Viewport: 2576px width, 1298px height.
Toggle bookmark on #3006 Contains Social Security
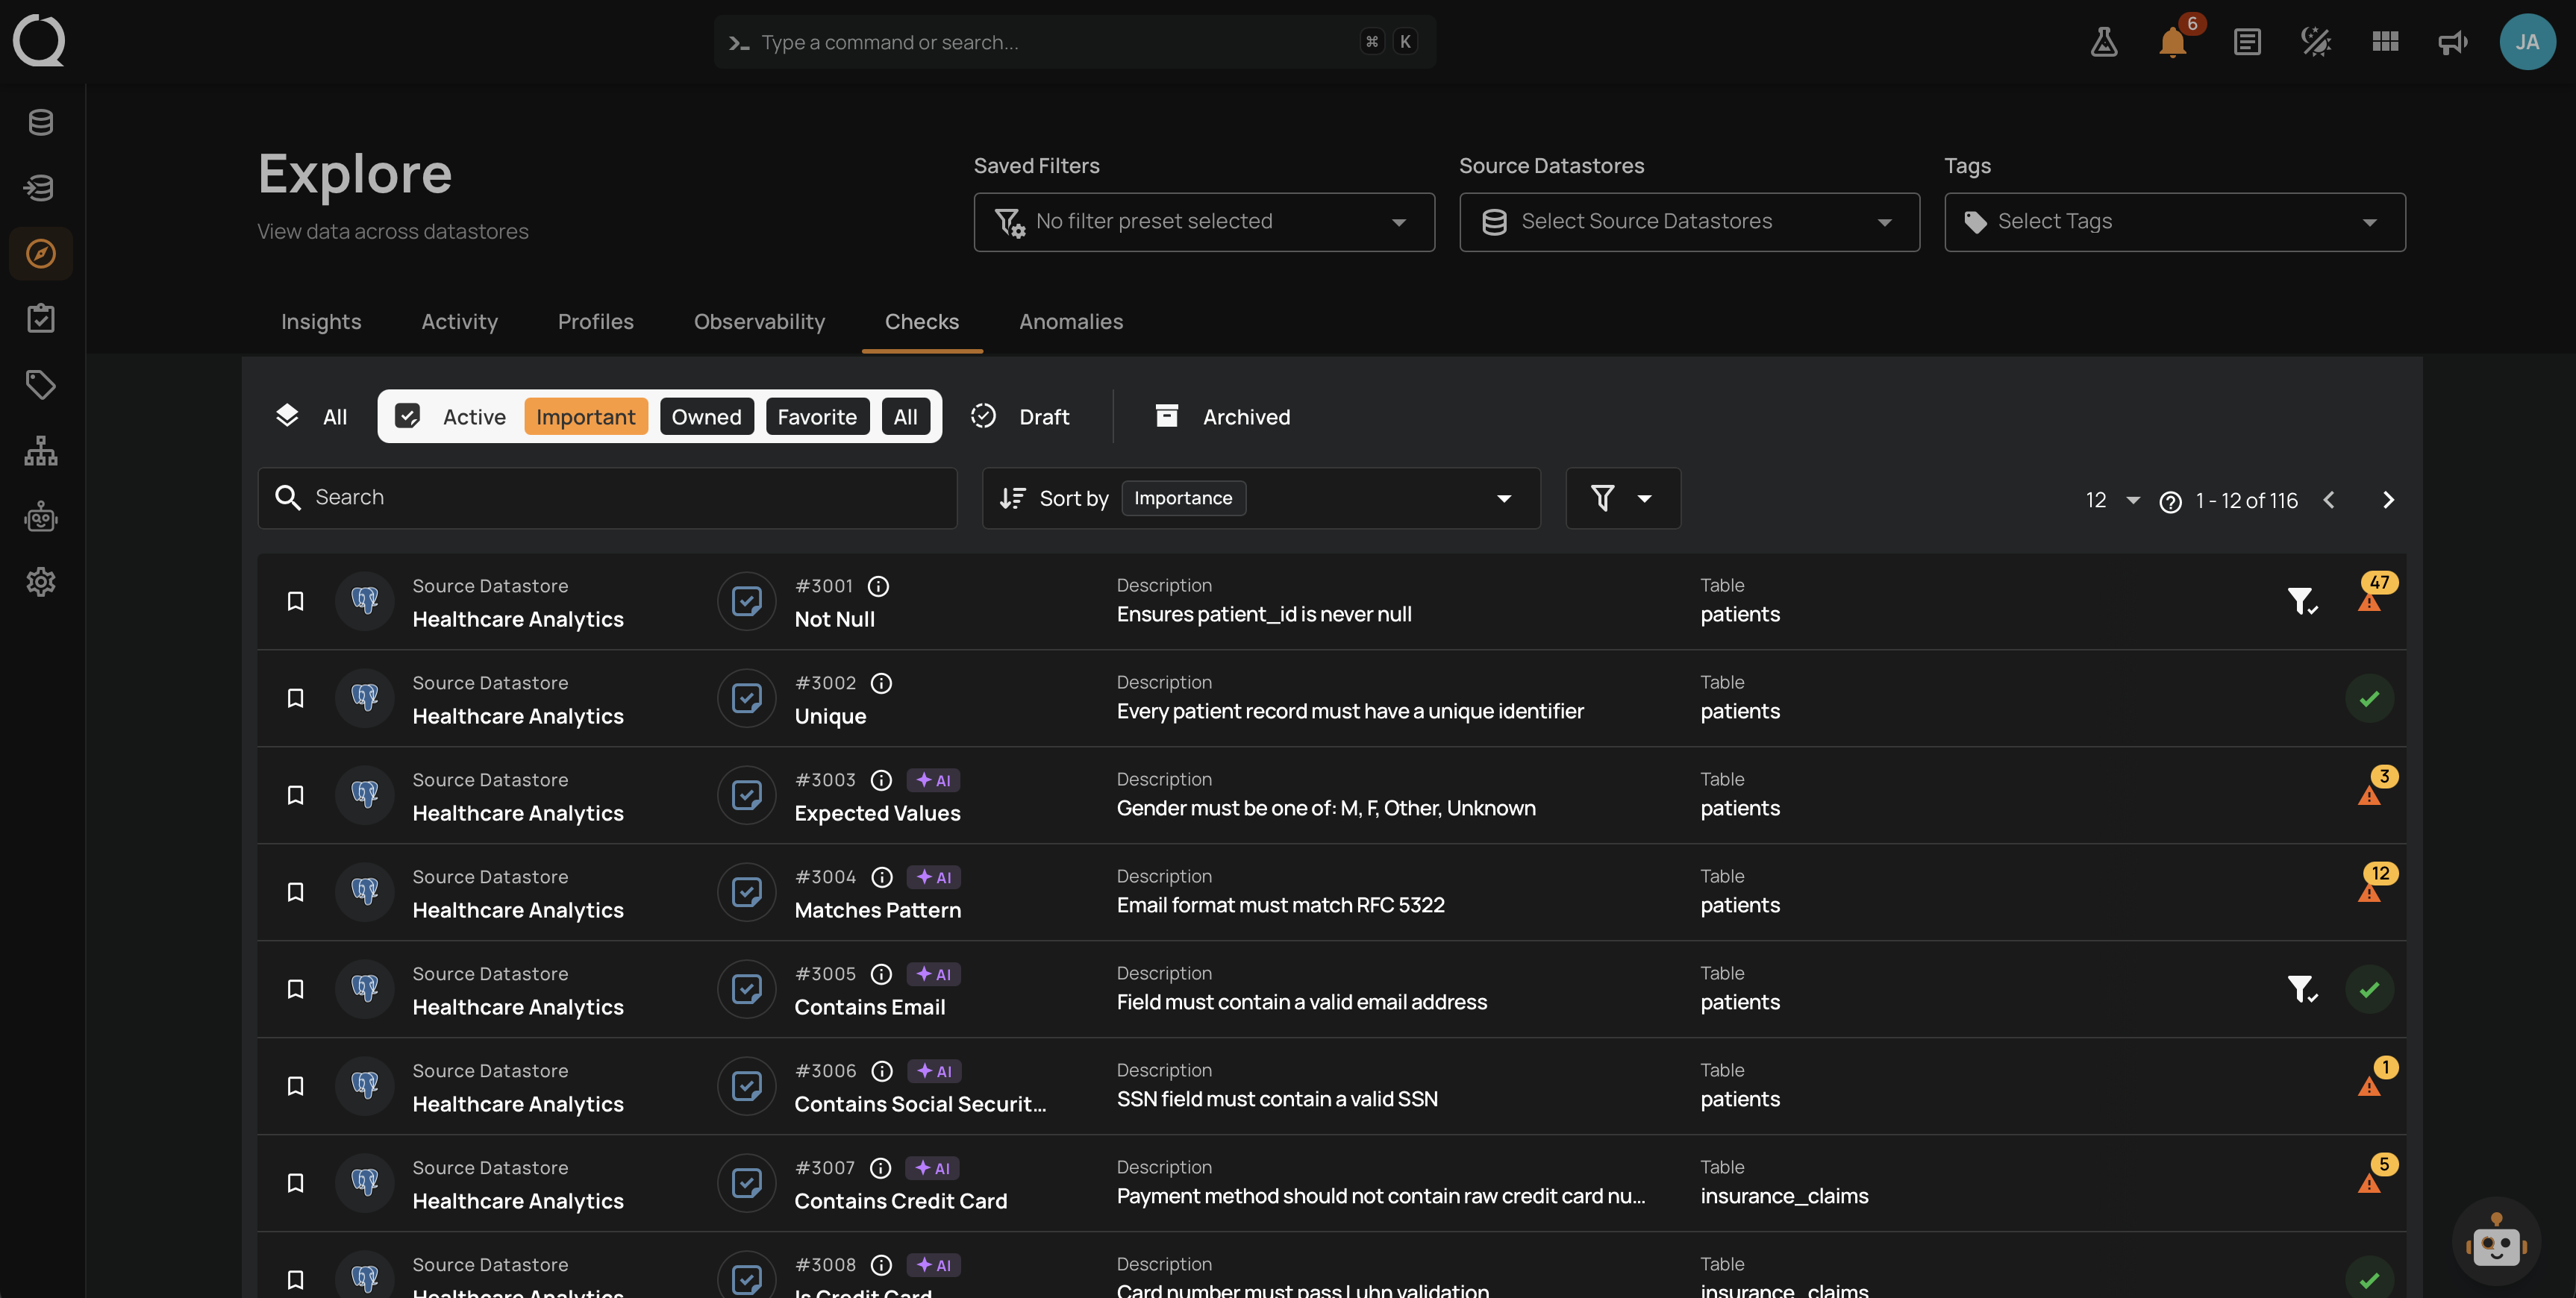click(295, 1086)
